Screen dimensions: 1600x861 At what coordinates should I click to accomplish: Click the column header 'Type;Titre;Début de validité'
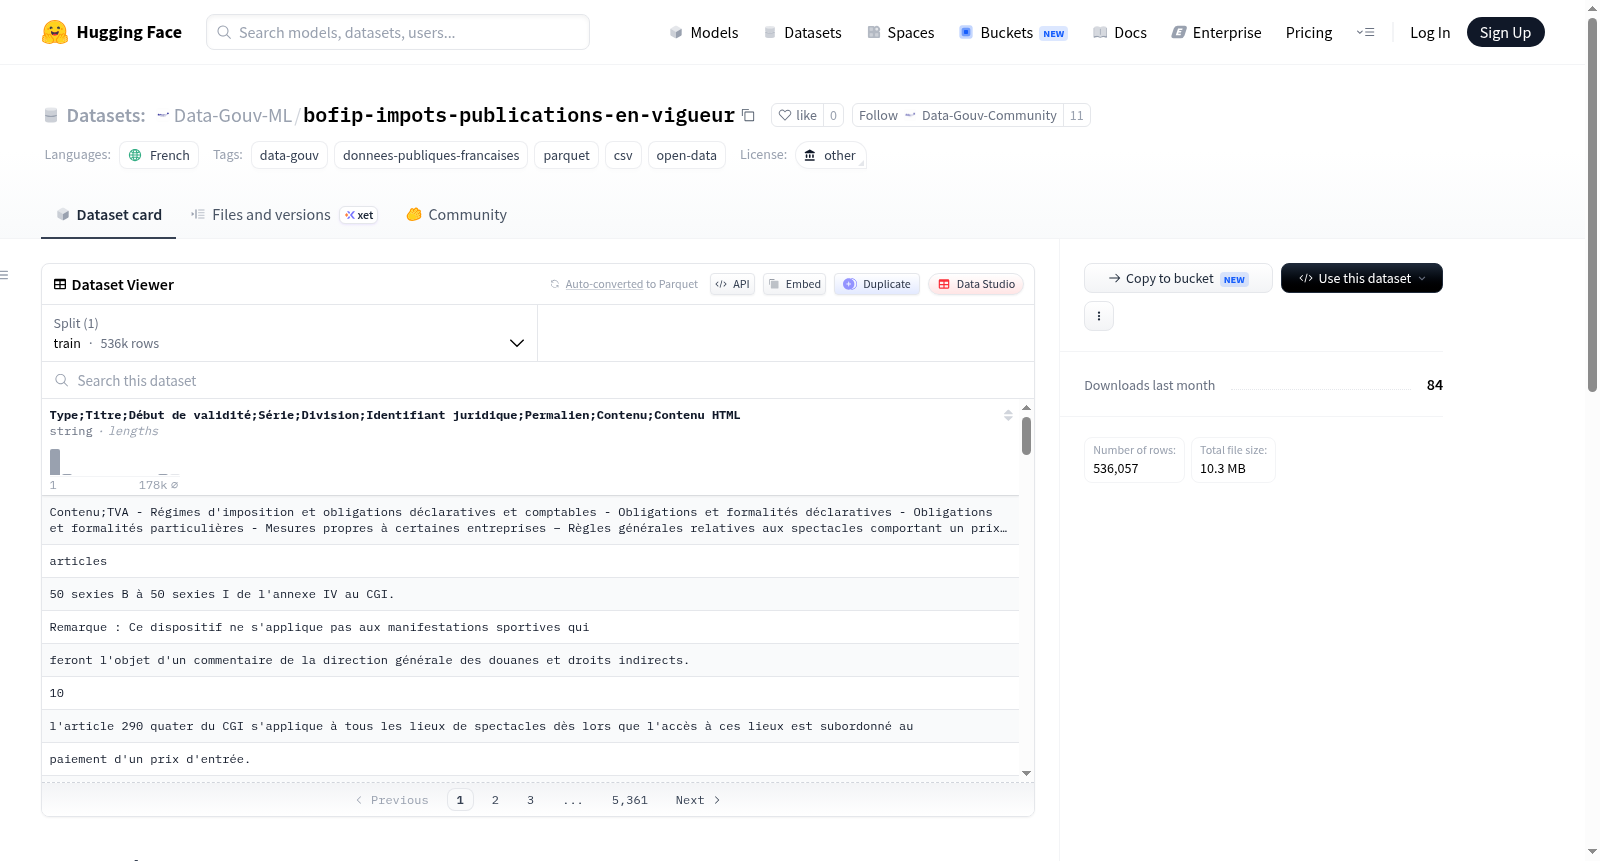point(395,415)
